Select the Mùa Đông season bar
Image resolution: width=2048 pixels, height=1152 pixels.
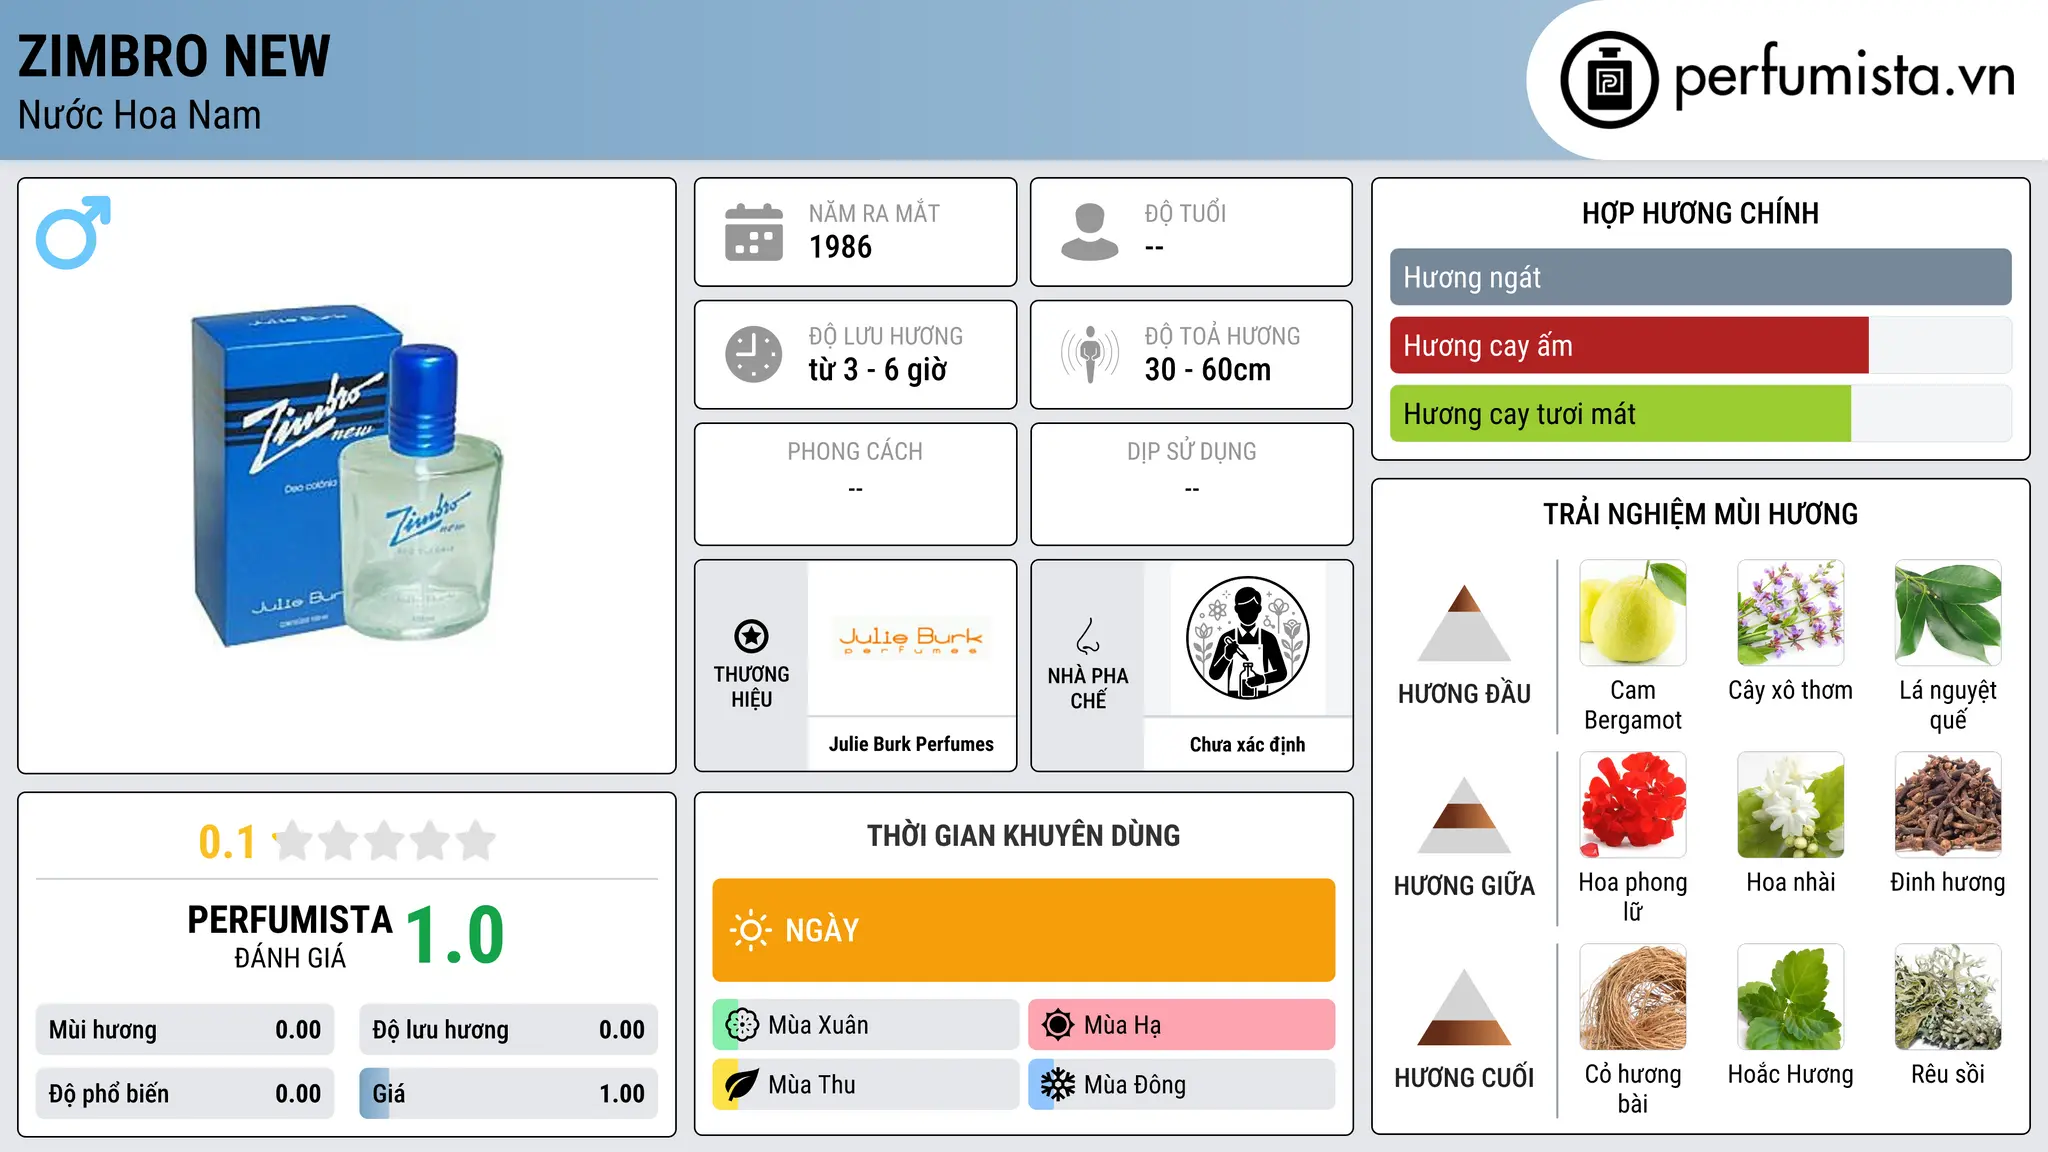tap(1181, 1085)
